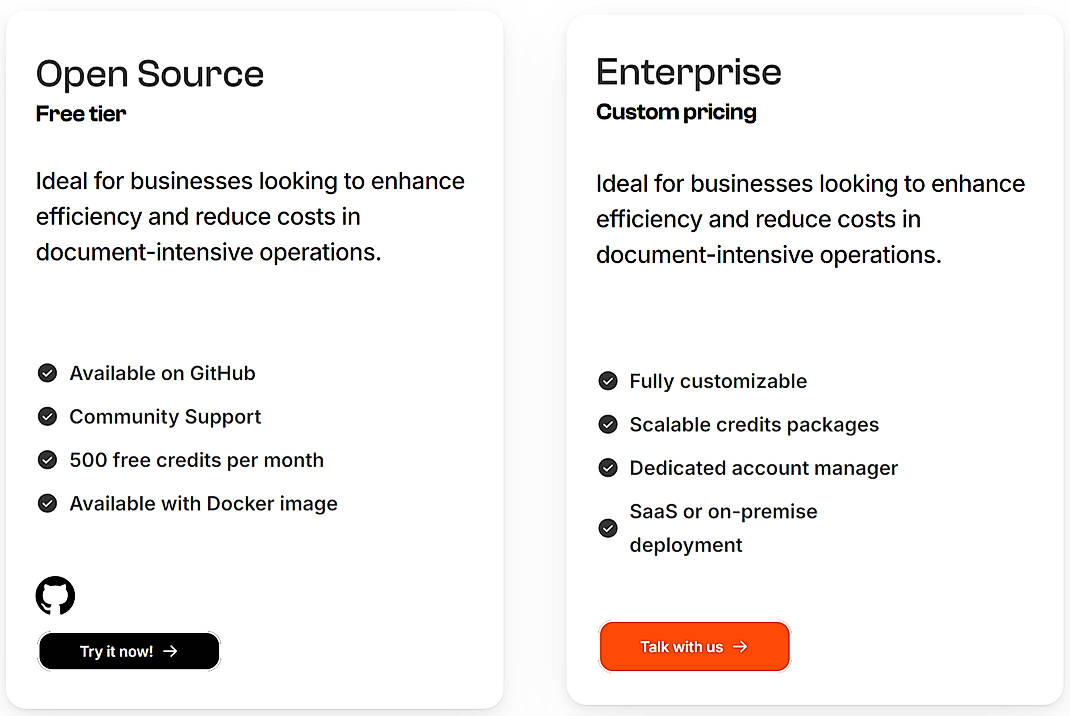Click the arrow inside Try it now button
This screenshot has height=716, width=1070.
(x=172, y=650)
